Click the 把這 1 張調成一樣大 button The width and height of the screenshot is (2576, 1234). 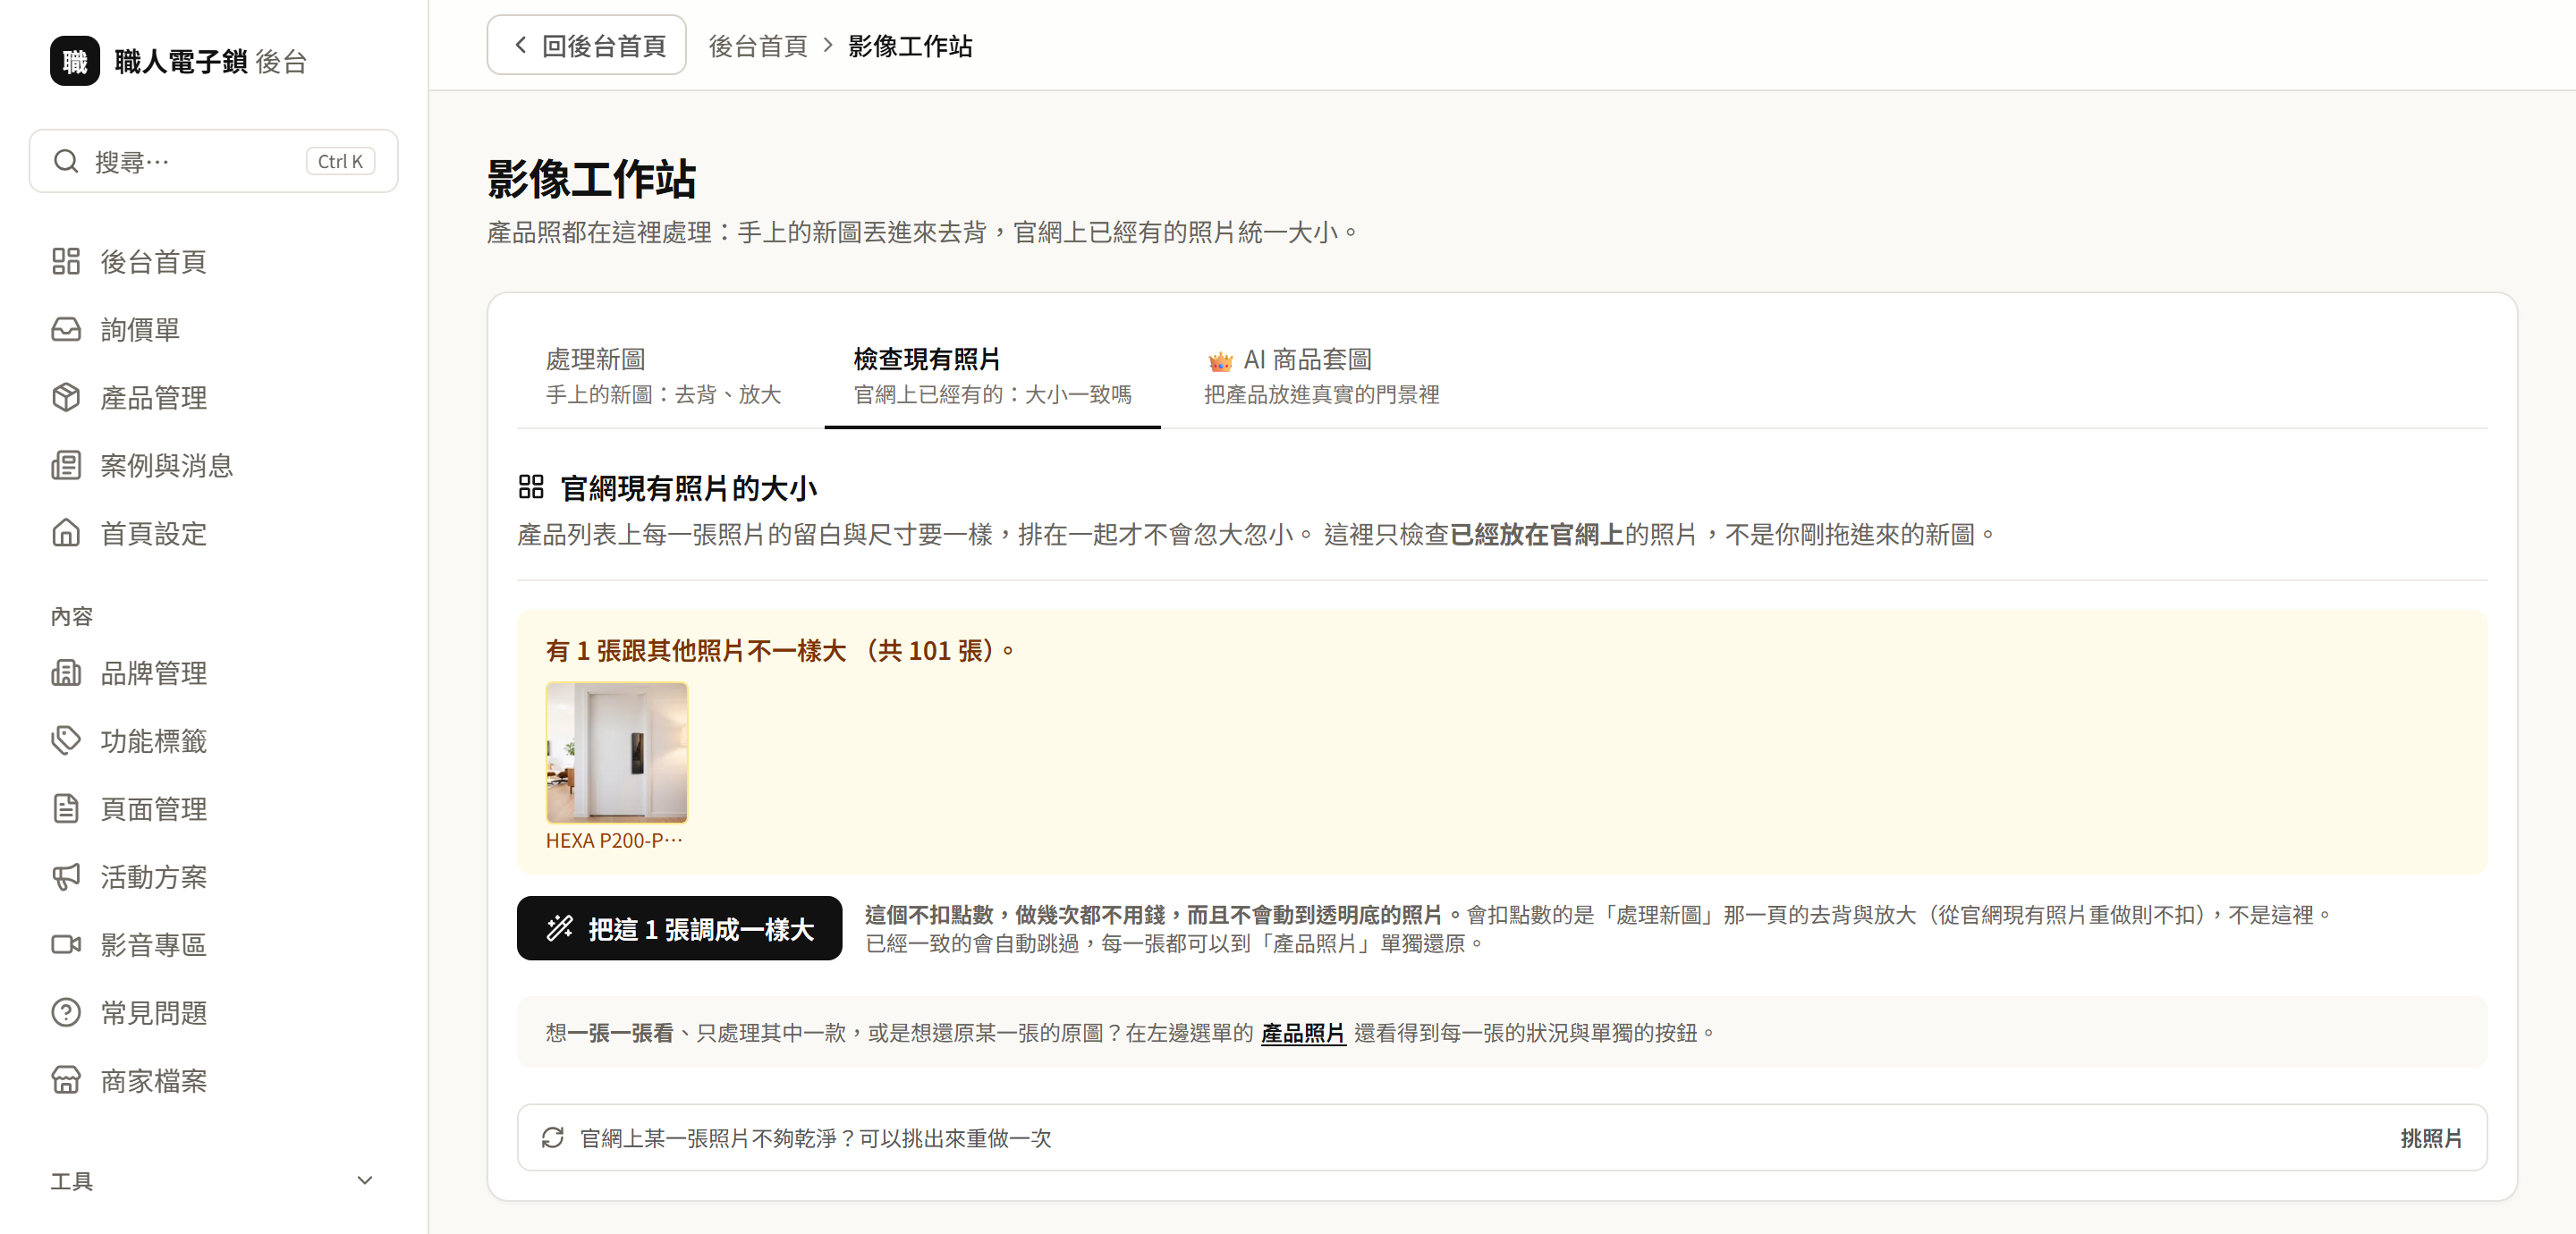pos(679,928)
